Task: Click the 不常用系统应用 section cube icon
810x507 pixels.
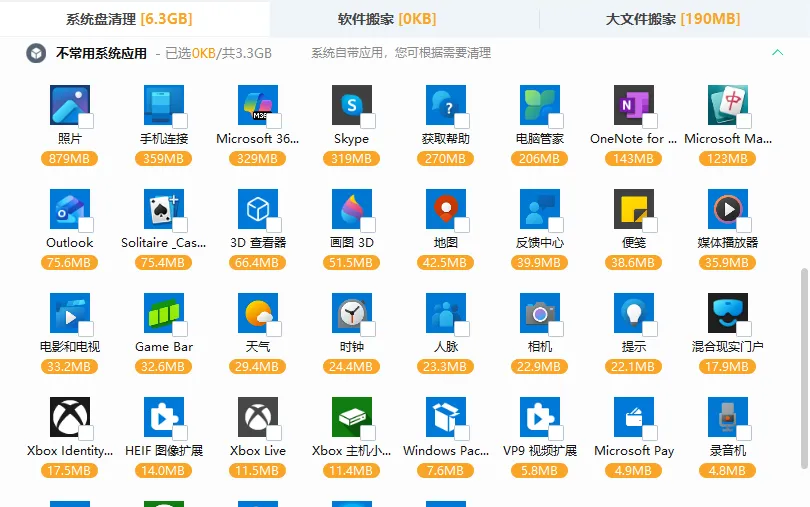Action: tap(36, 53)
